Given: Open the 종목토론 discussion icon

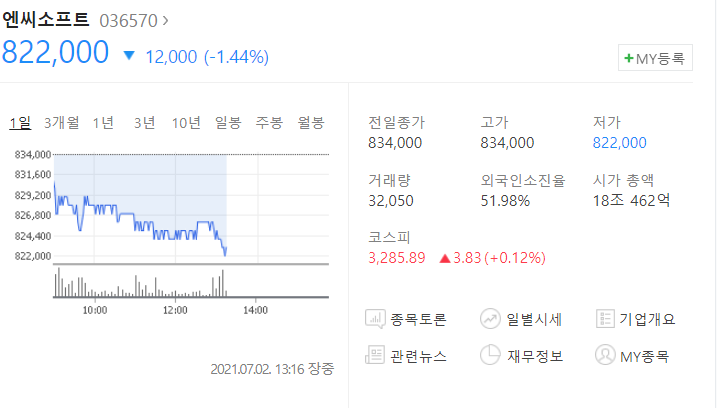Looking at the screenshot, I should (x=375, y=319).
